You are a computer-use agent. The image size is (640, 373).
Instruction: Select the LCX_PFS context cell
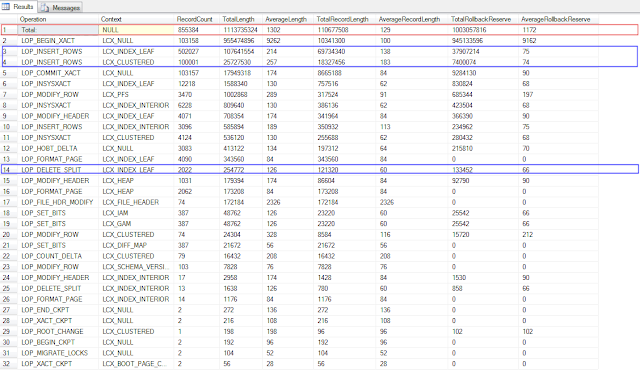136,95
